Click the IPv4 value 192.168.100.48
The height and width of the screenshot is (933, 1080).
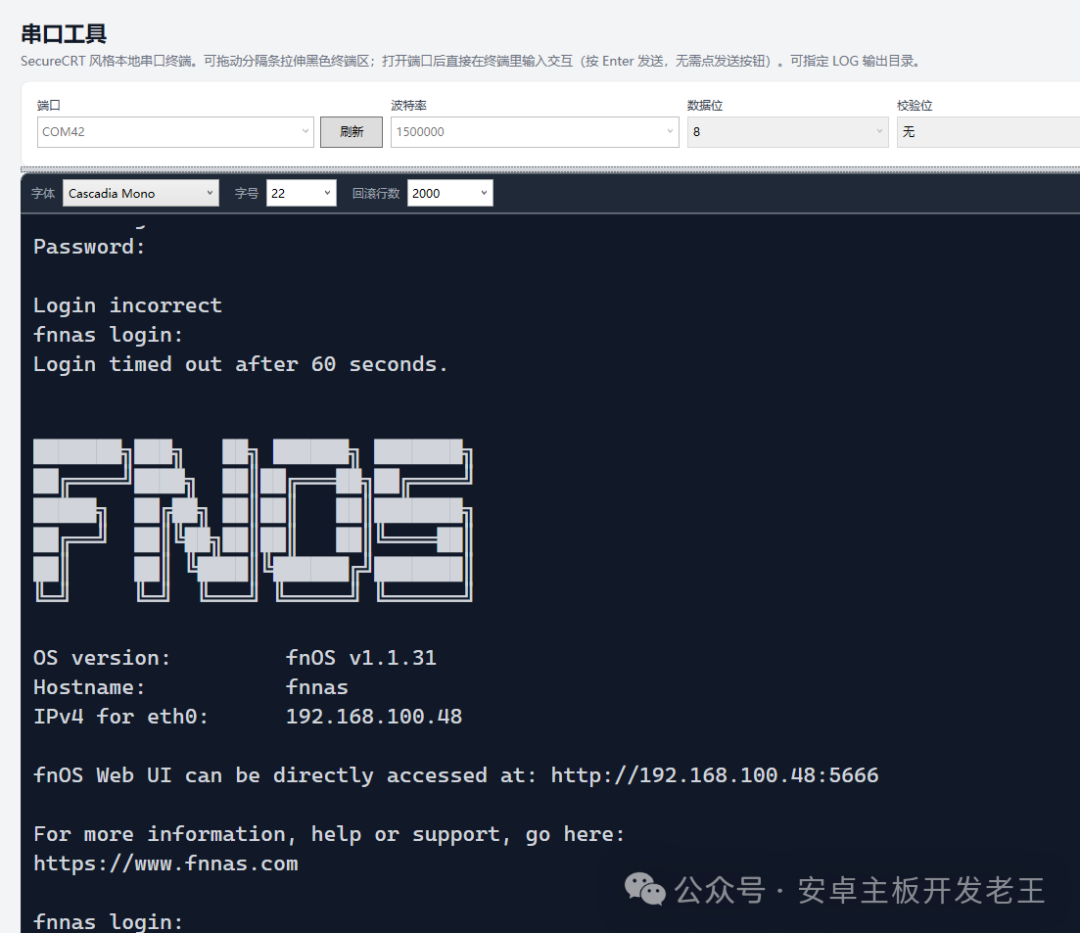coord(374,717)
